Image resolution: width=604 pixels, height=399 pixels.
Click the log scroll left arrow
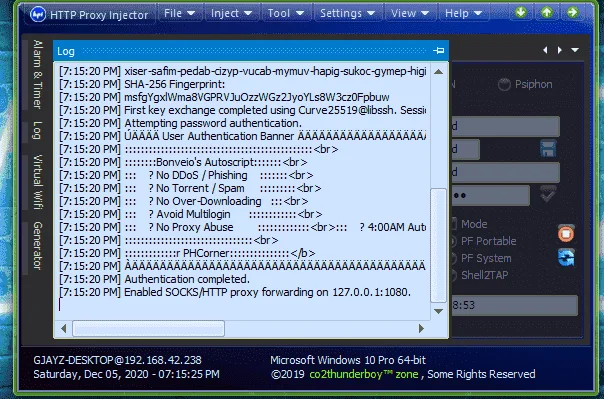(64, 329)
